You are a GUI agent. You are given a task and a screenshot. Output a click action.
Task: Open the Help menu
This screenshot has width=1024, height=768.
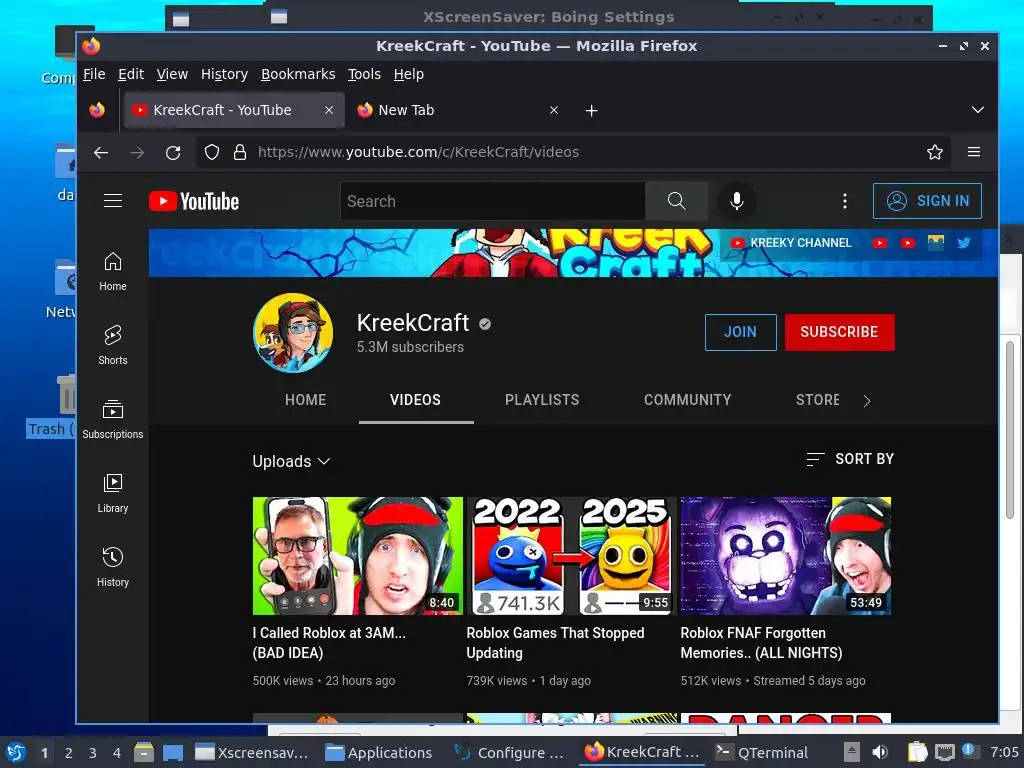(408, 74)
